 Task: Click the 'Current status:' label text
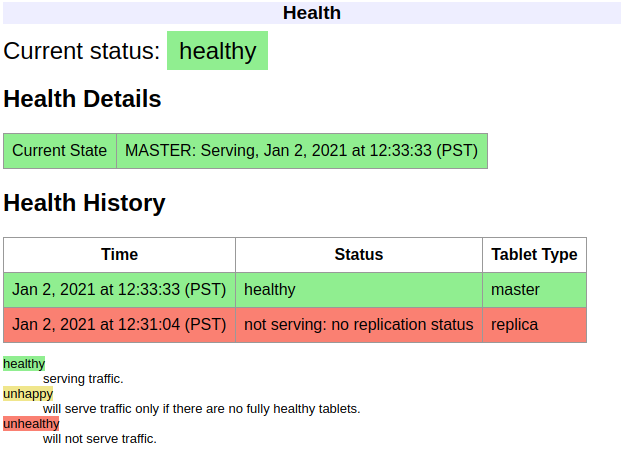tap(82, 51)
